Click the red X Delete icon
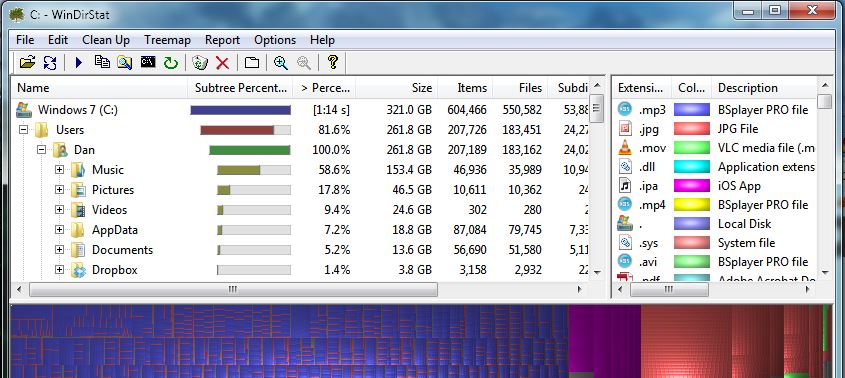845x378 pixels. pyautogui.click(x=223, y=63)
